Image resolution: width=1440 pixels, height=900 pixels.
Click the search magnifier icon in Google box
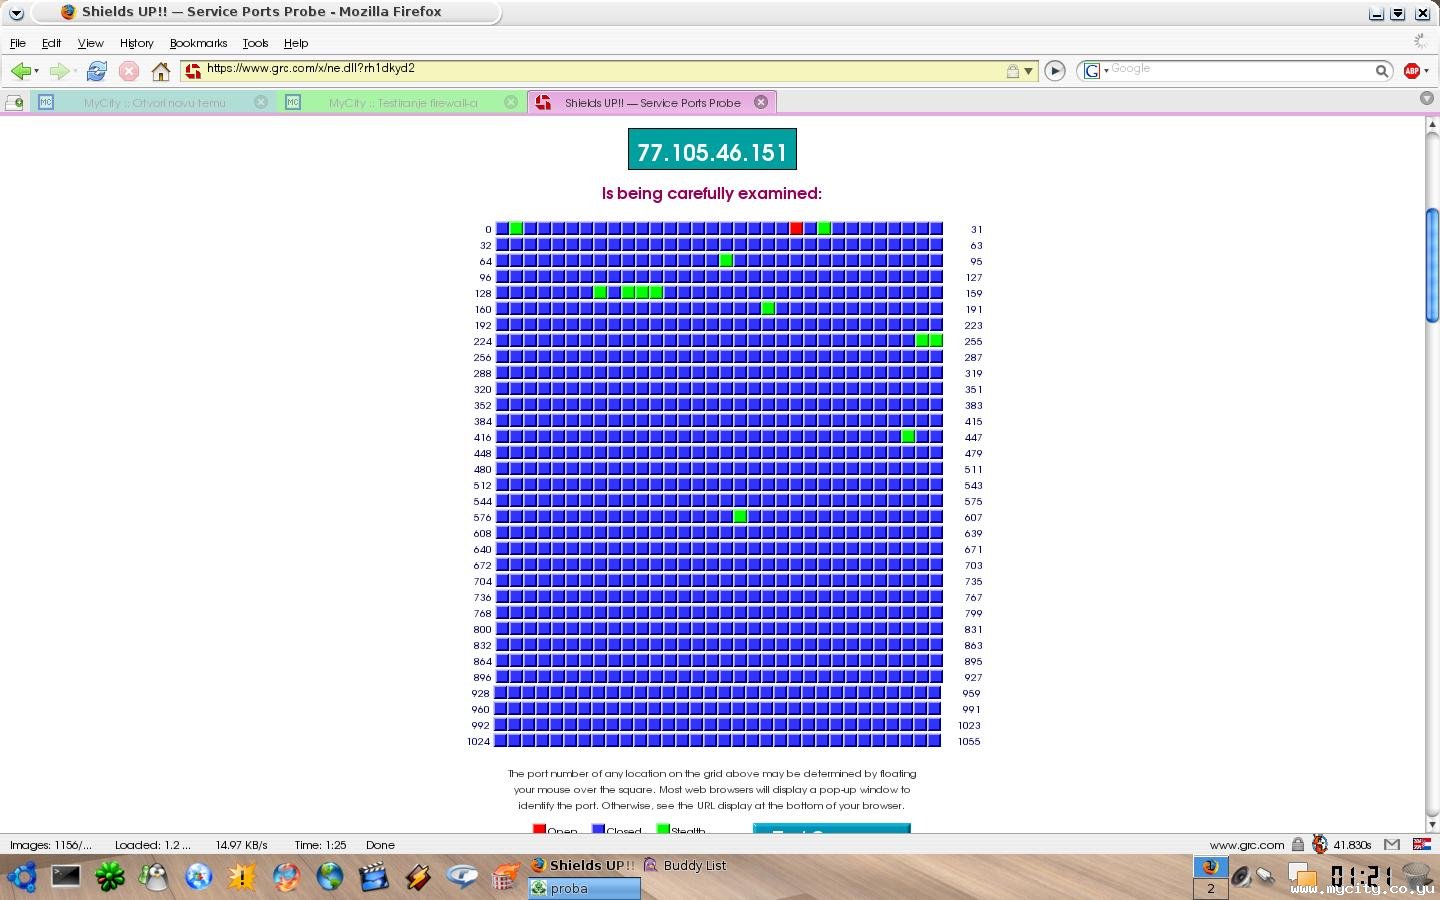(1381, 71)
